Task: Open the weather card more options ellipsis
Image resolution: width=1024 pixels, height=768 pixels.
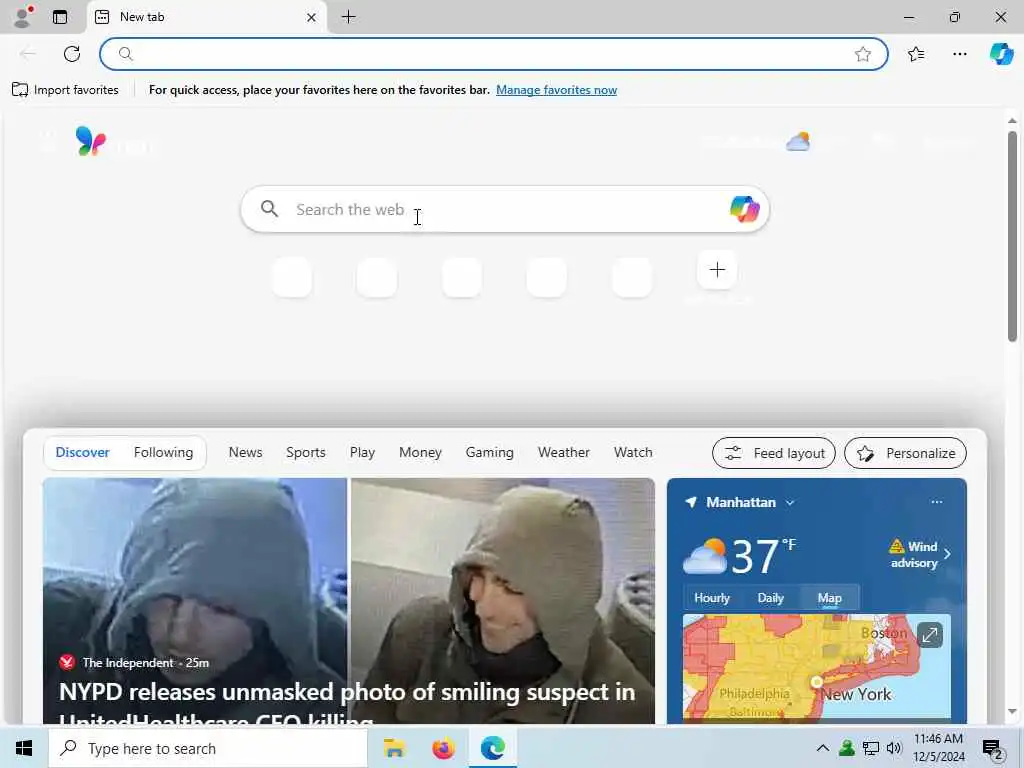Action: click(x=936, y=502)
